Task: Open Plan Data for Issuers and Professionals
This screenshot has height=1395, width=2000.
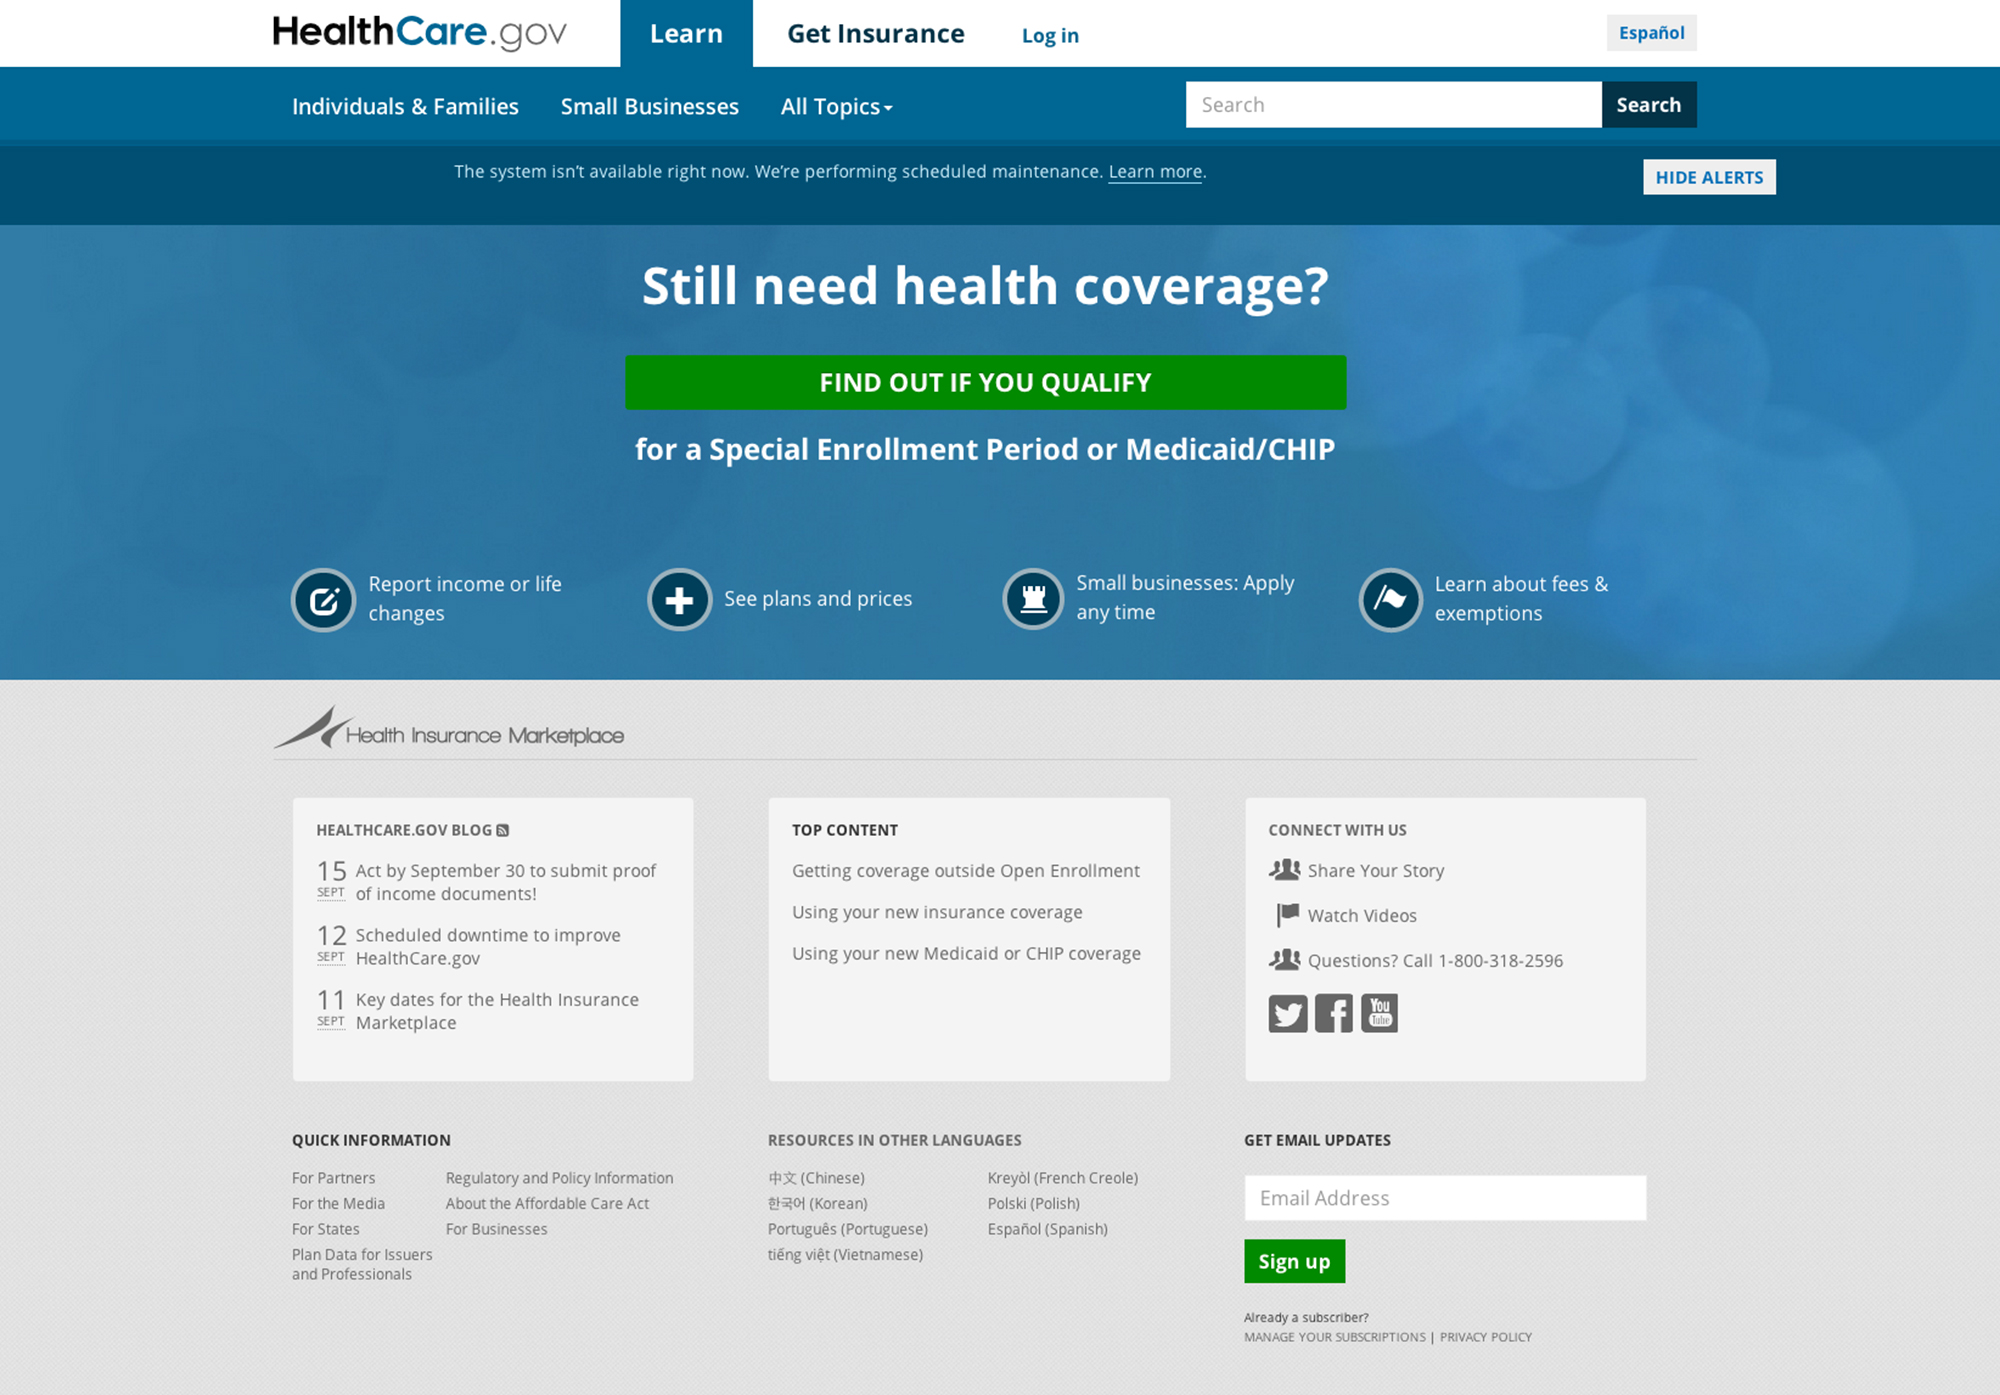Action: coord(362,1264)
